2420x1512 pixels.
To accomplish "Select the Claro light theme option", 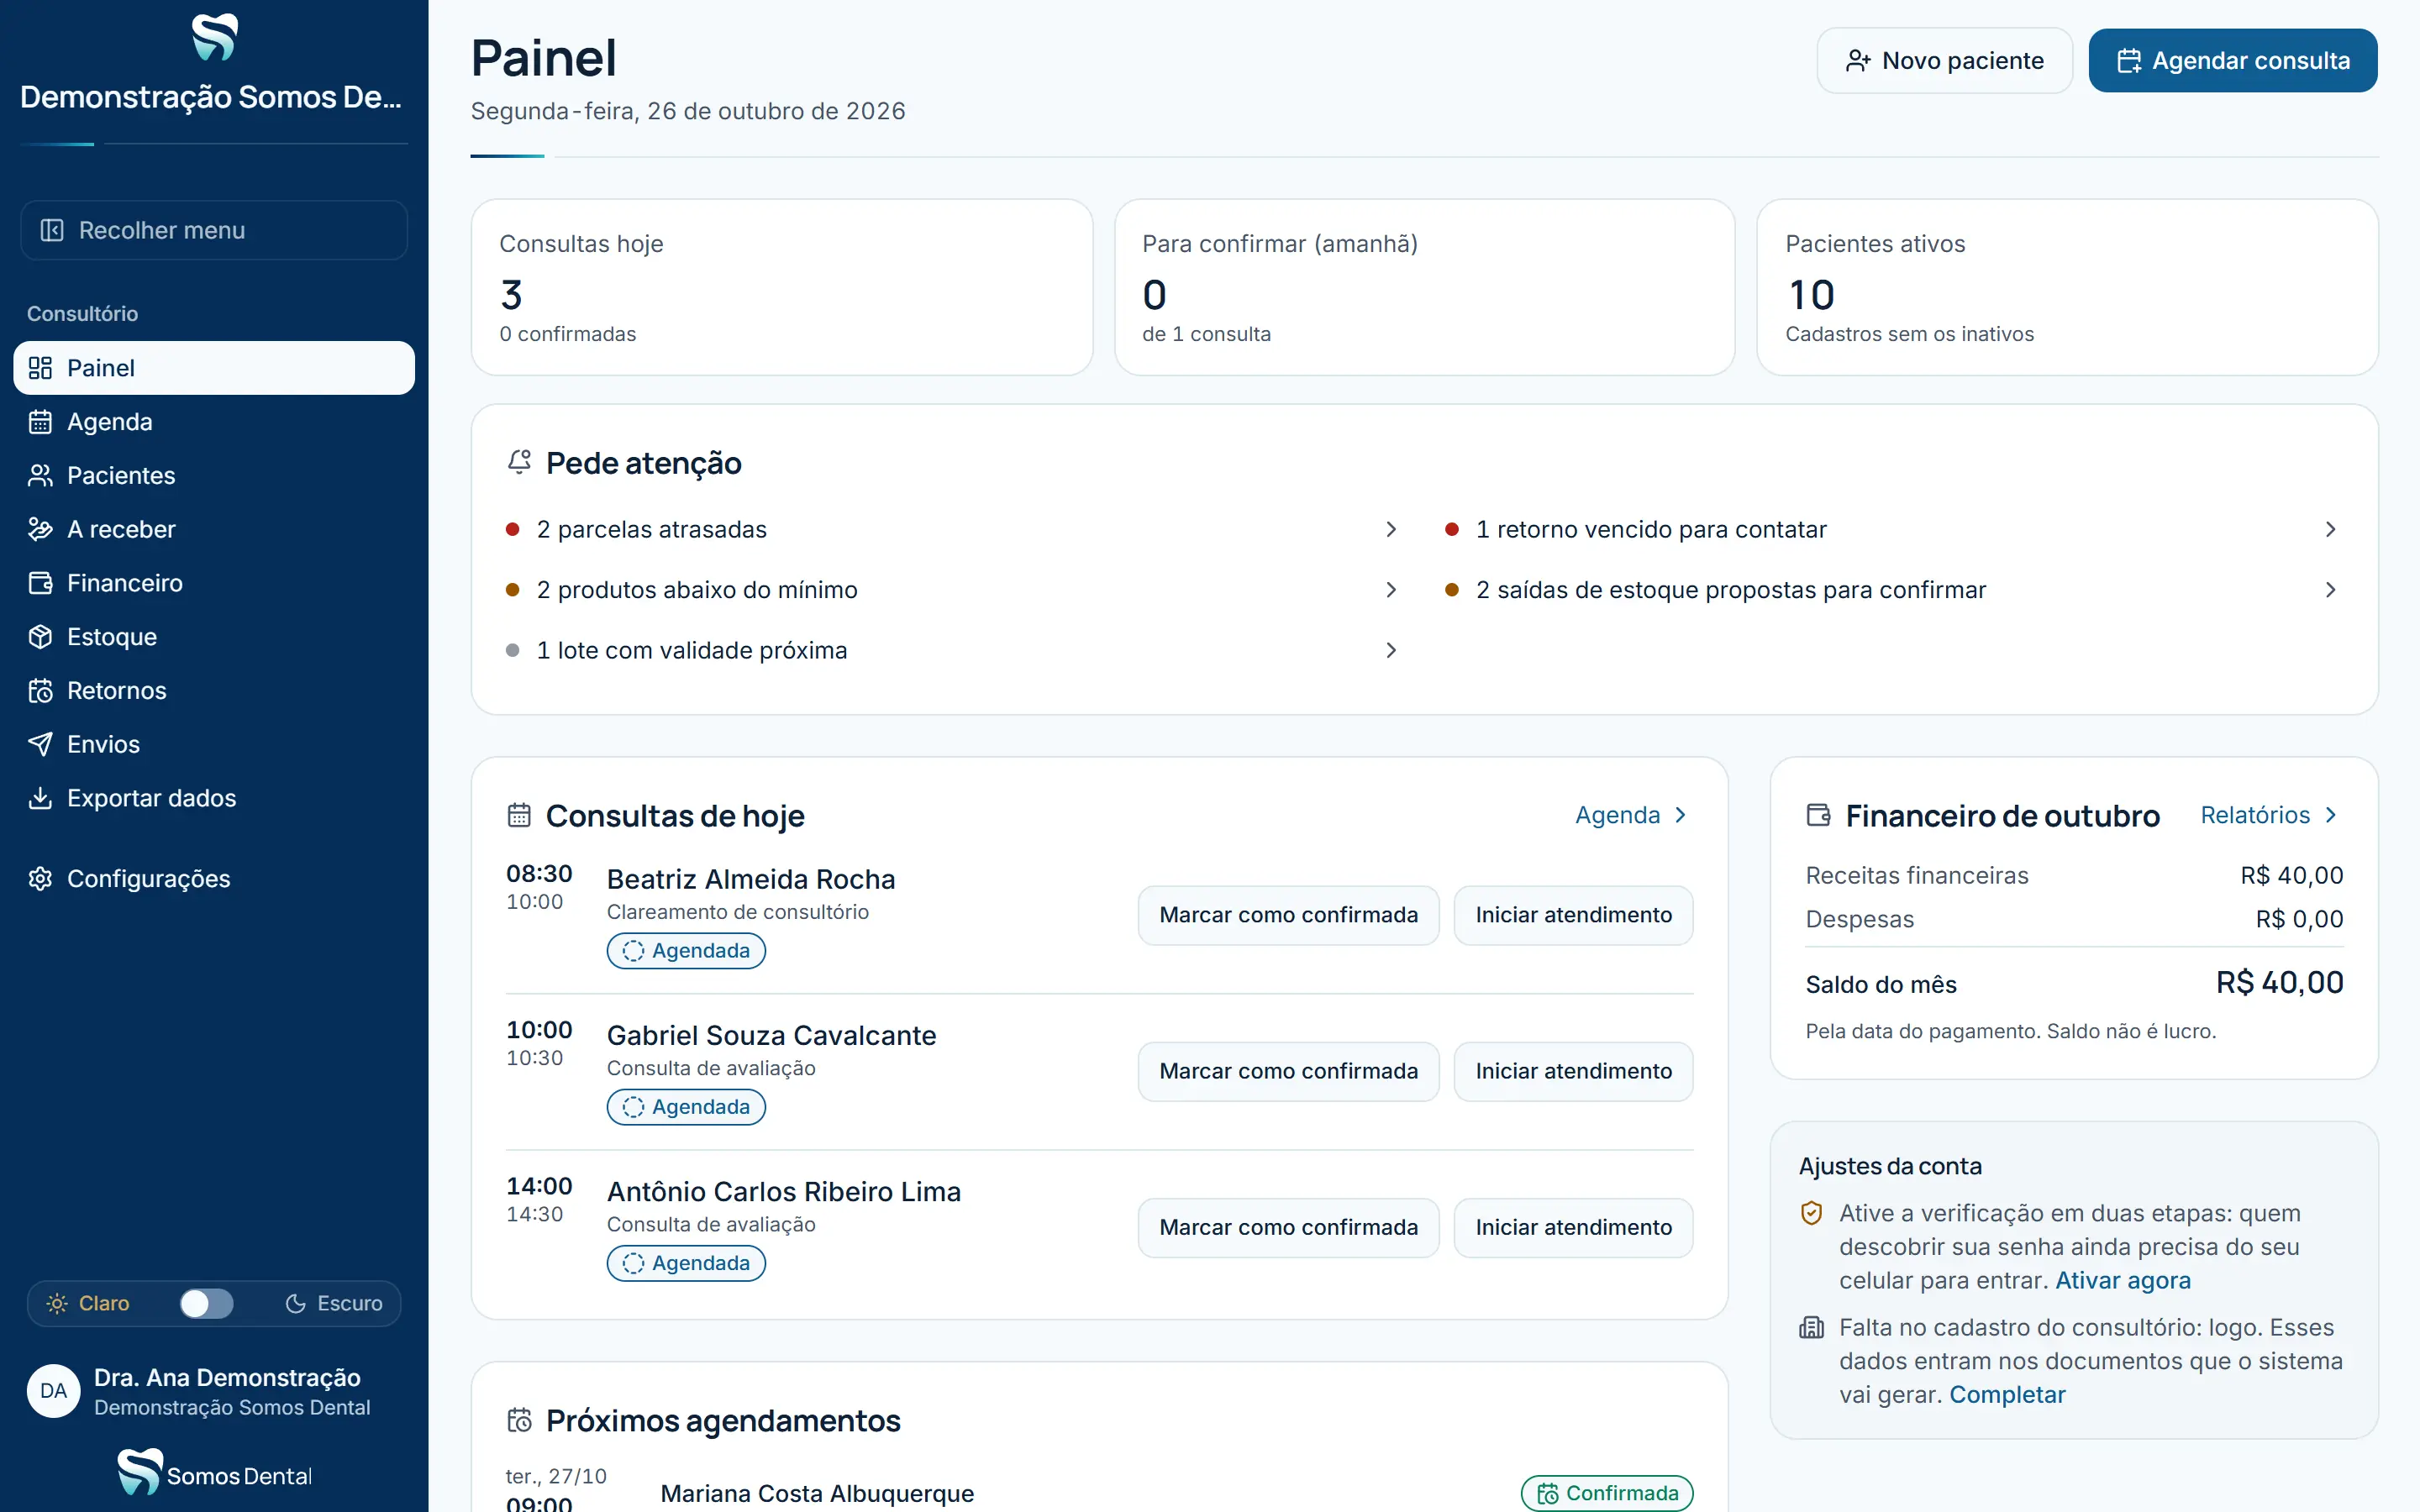I will click(88, 1303).
